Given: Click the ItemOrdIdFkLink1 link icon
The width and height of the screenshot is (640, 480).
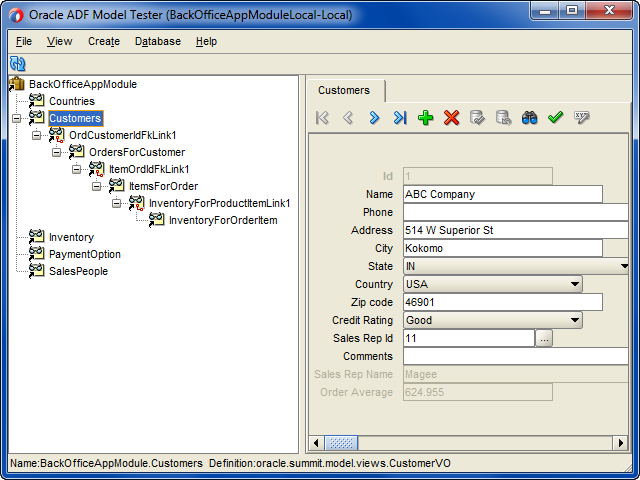Looking at the screenshot, I should (96, 169).
